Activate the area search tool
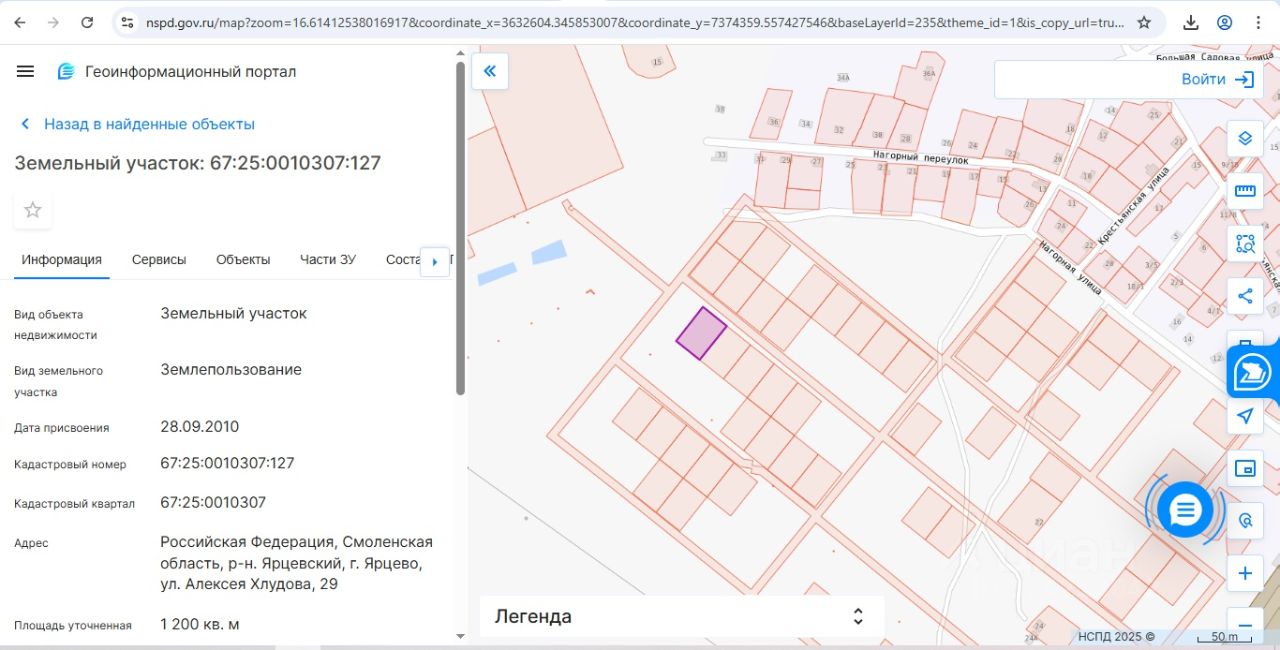 pos(1245,243)
